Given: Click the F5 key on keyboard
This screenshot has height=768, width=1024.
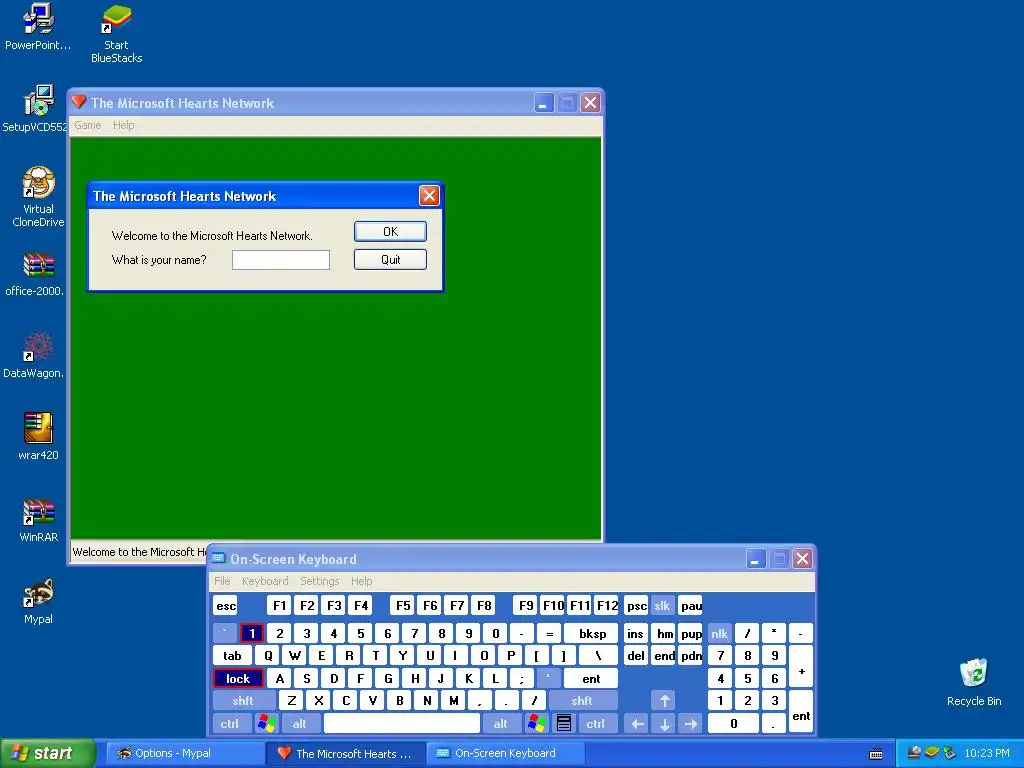Looking at the screenshot, I should pos(403,606).
